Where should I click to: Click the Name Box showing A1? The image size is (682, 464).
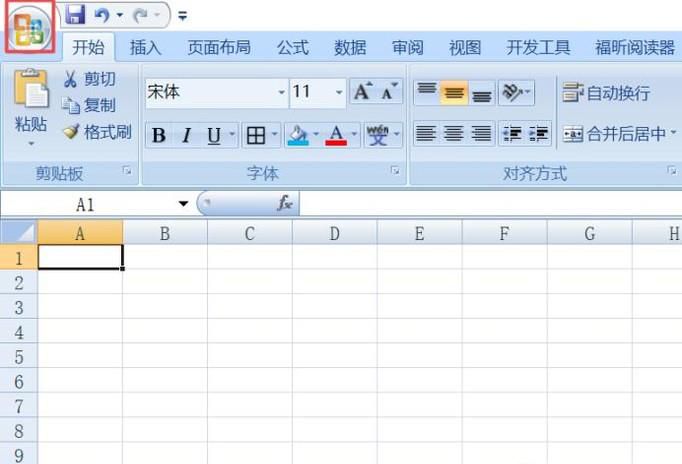tap(86, 204)
